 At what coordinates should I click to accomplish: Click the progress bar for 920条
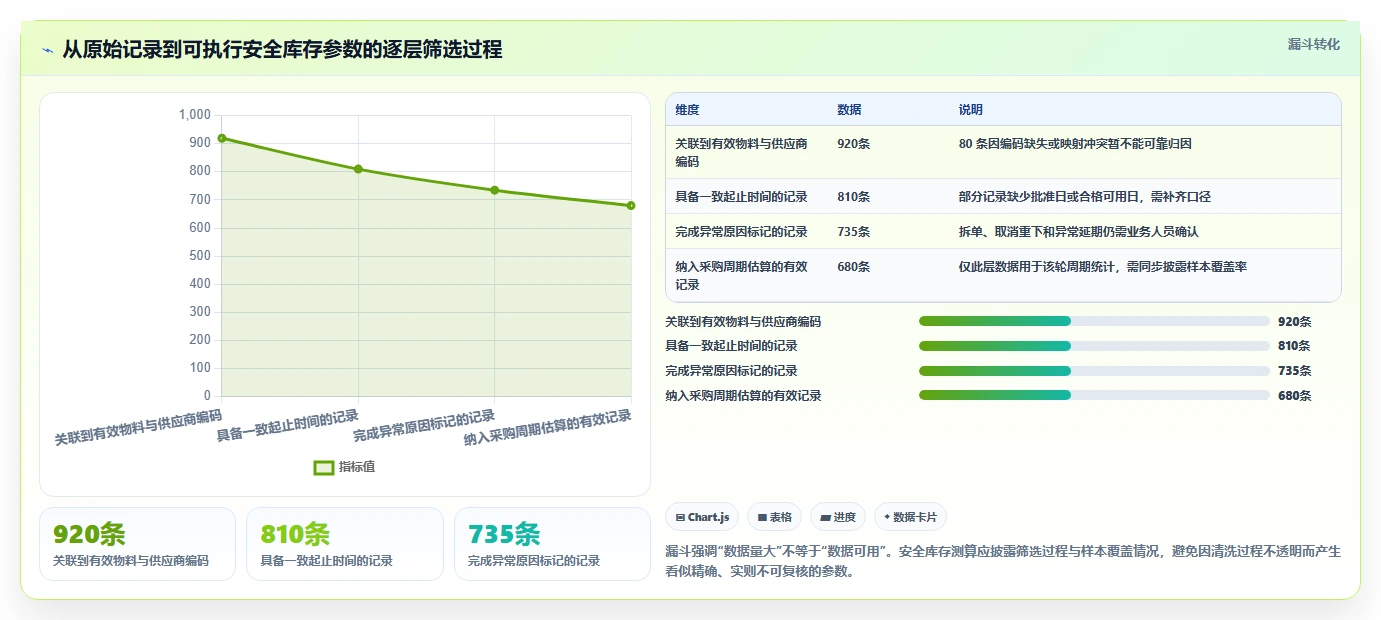coord(1094,321)
